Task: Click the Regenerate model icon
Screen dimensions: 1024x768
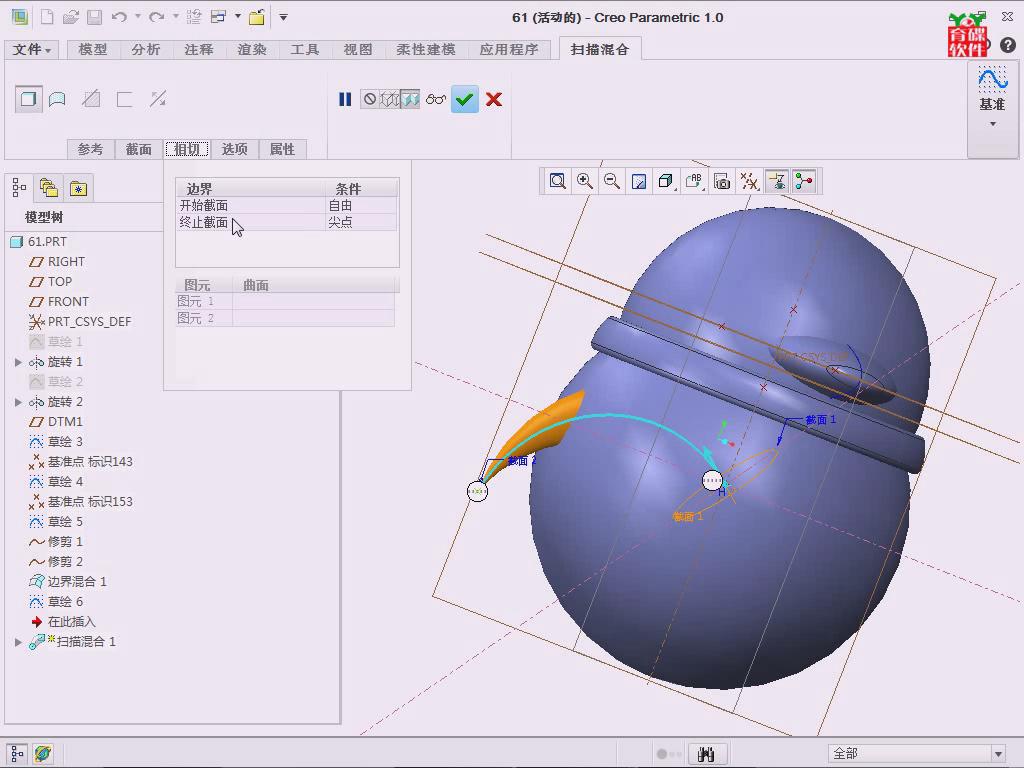Action: tap(194, 18)
